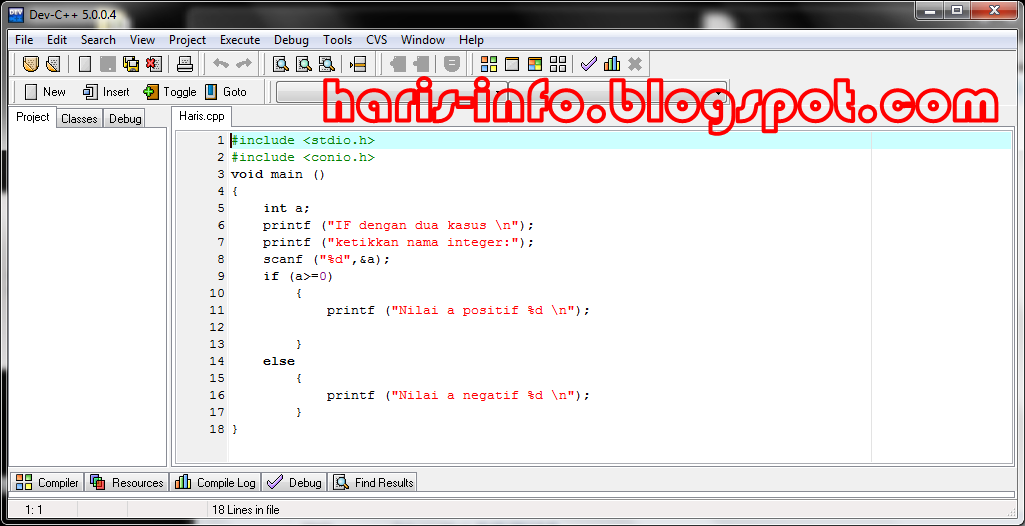Switch to the Classes tab

click(79, 118)
